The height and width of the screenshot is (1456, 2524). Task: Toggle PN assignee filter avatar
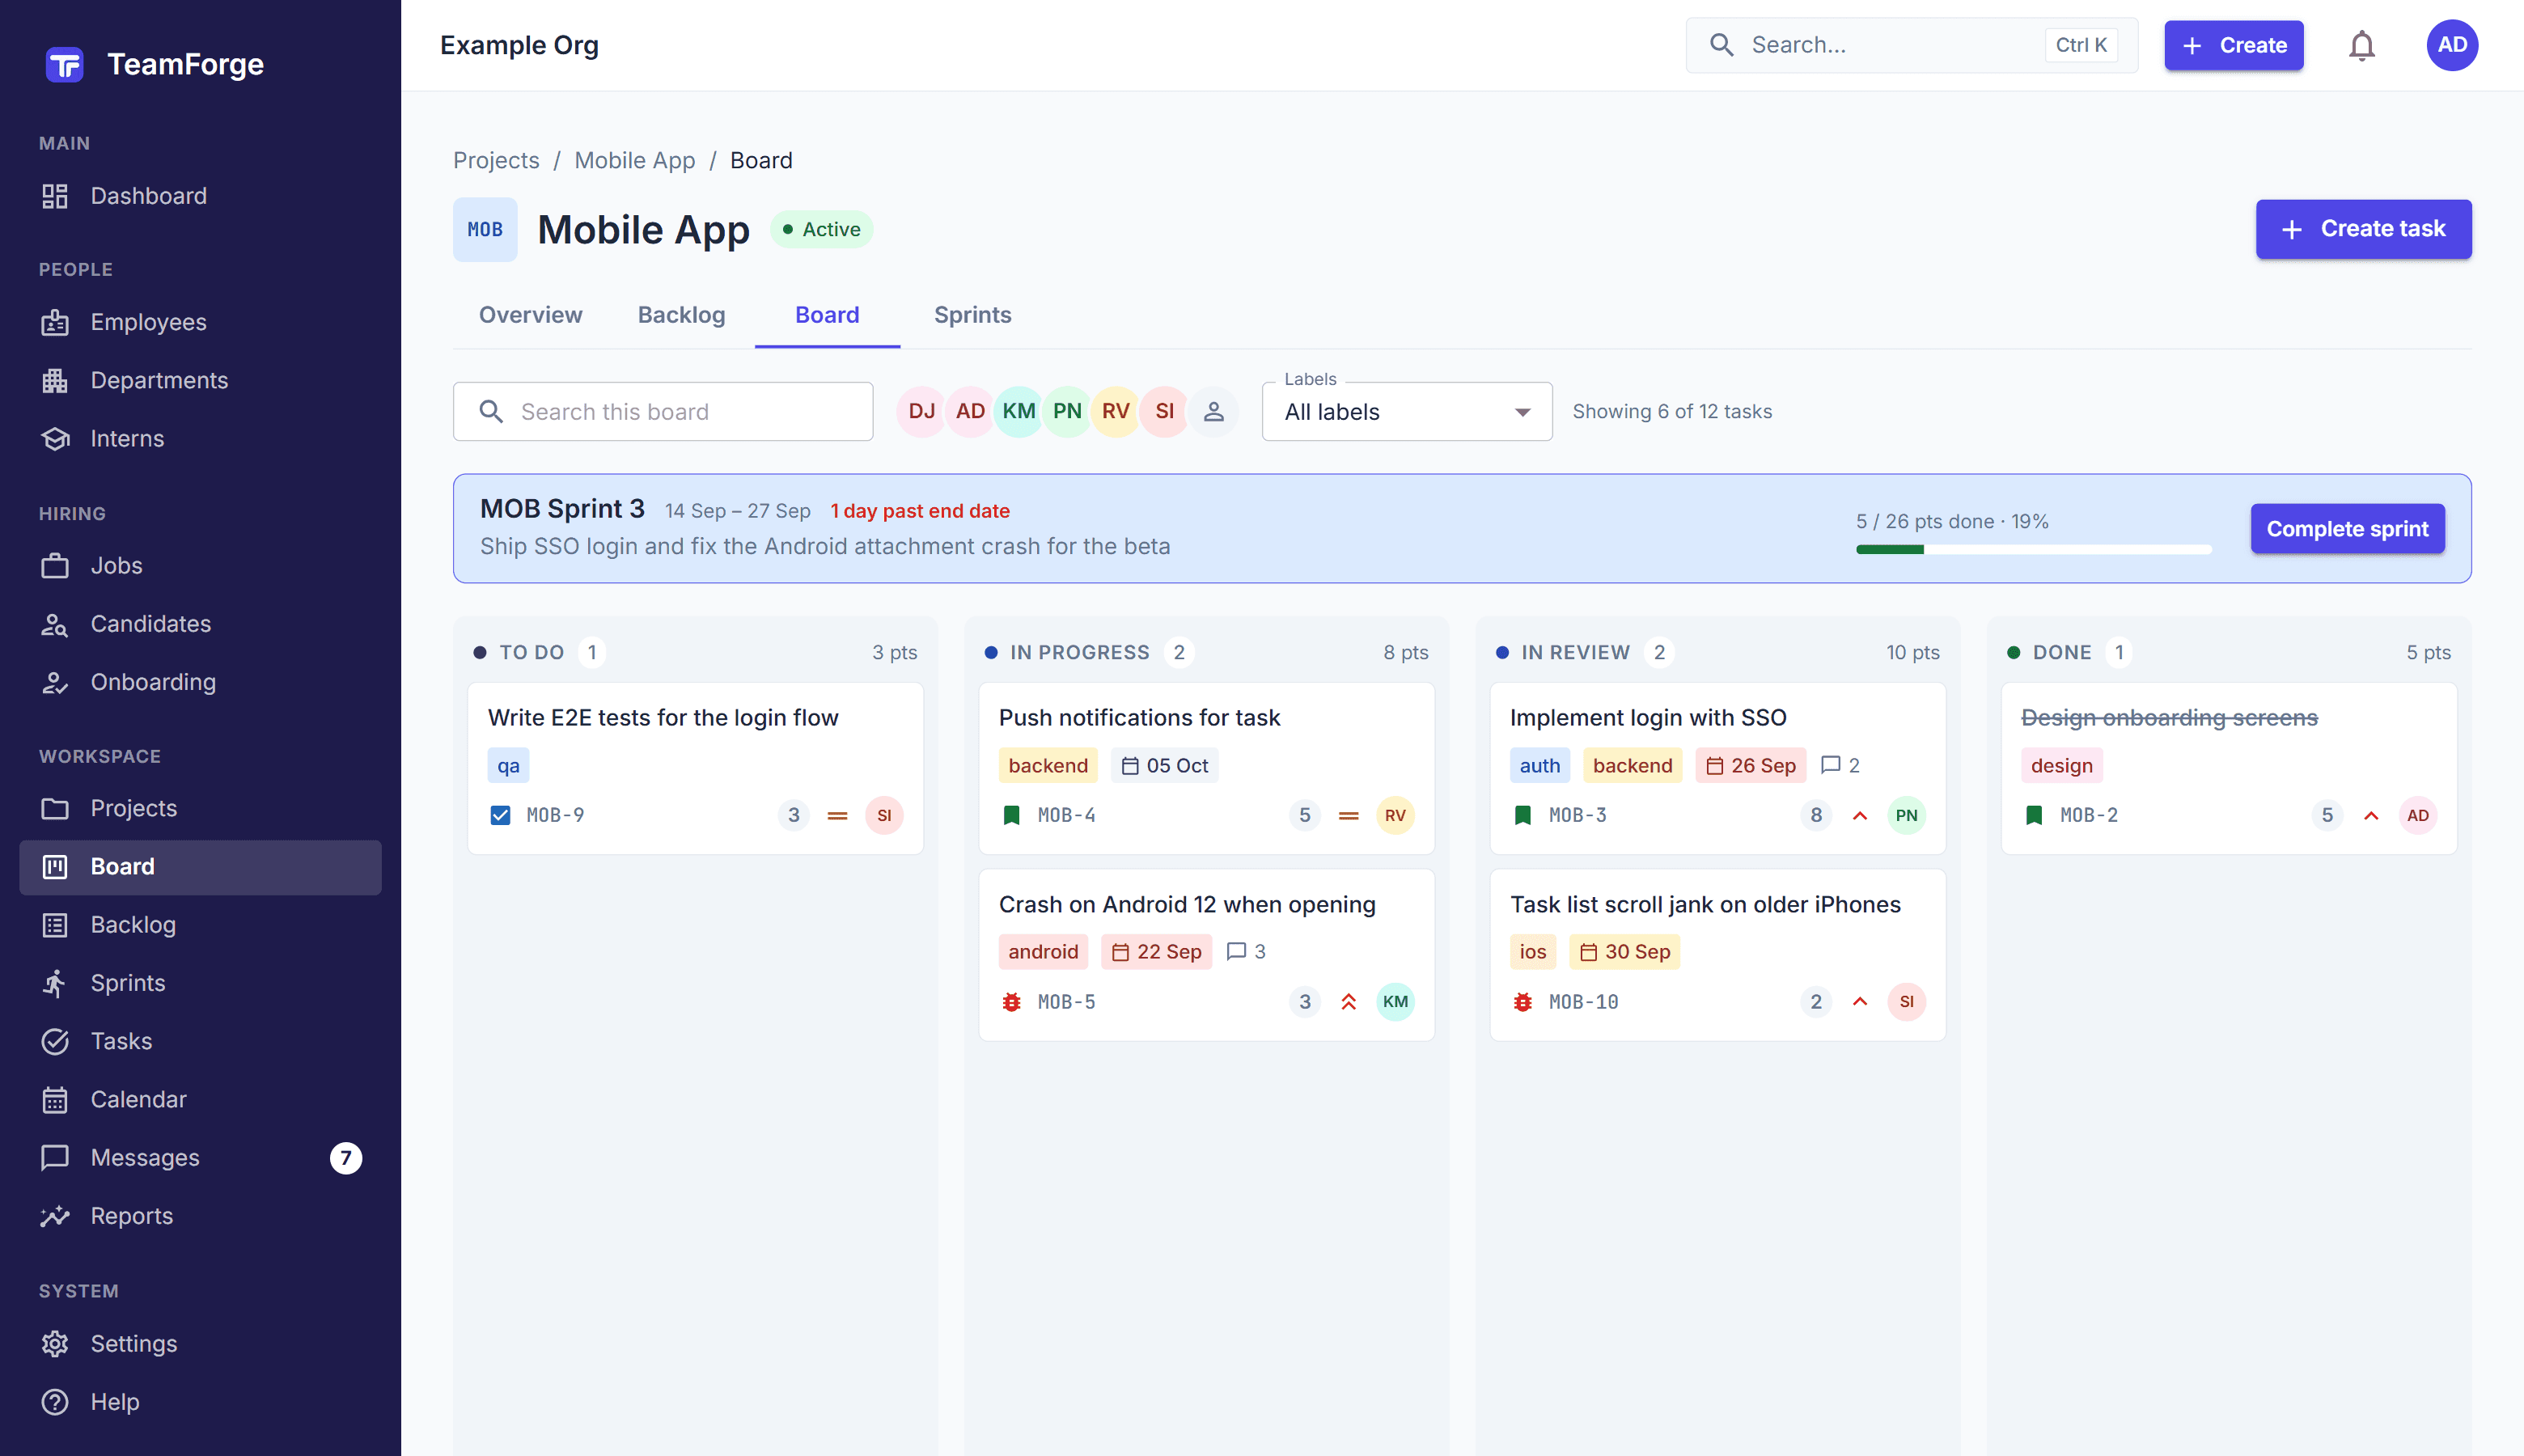tap(1067, 411)
